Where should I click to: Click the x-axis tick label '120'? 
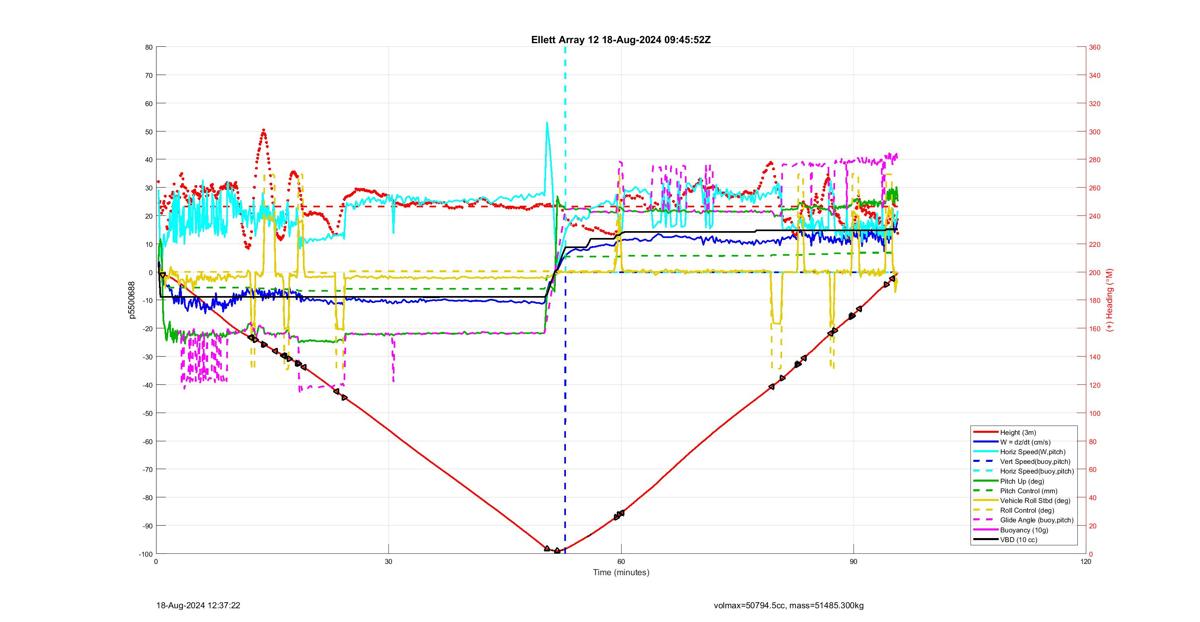tap(1086, 562)
